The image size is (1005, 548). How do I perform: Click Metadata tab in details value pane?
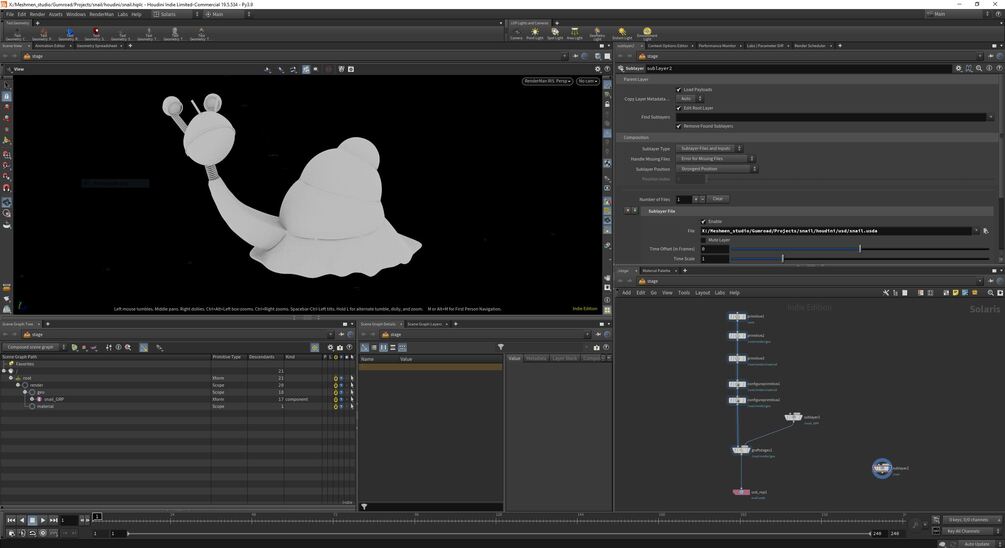point(536,358)
